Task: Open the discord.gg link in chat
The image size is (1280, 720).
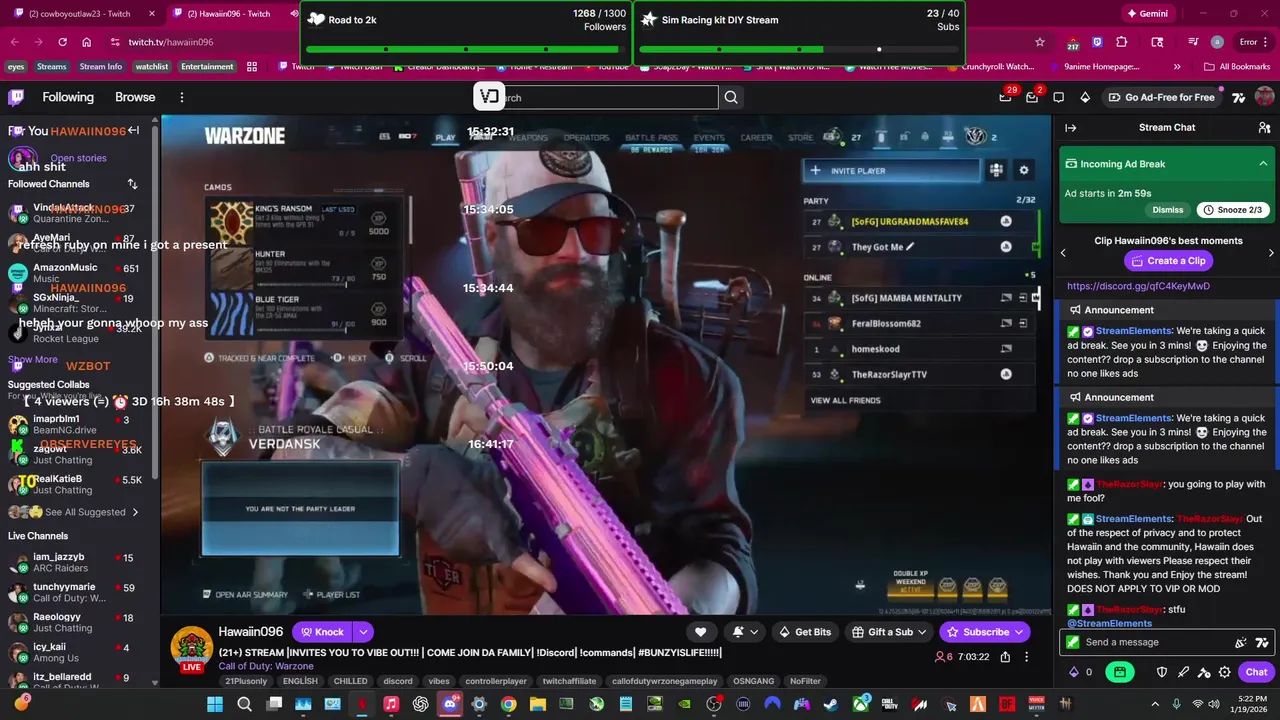Action: click(1138, 286)
